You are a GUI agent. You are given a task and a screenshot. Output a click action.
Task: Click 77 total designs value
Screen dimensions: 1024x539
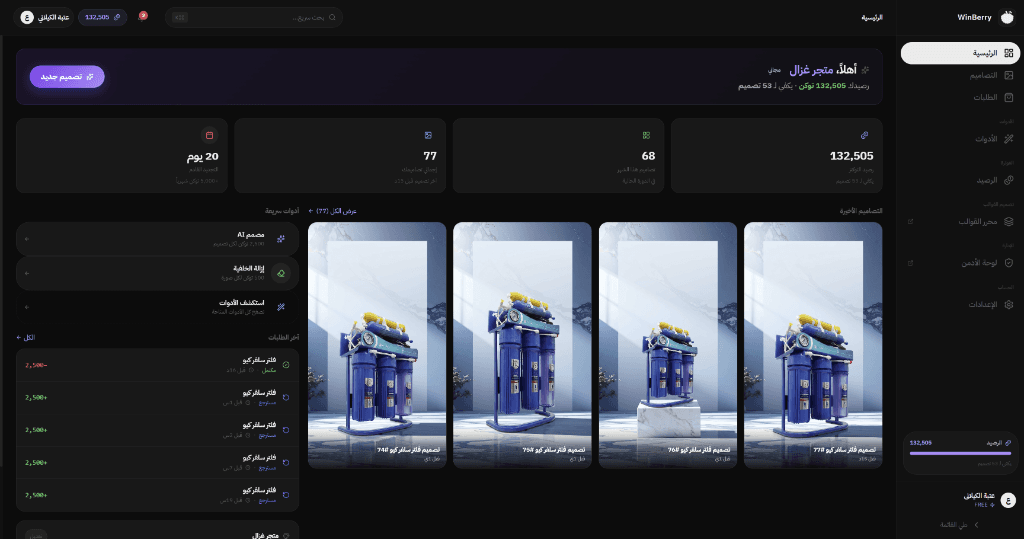tap(430, 156)
